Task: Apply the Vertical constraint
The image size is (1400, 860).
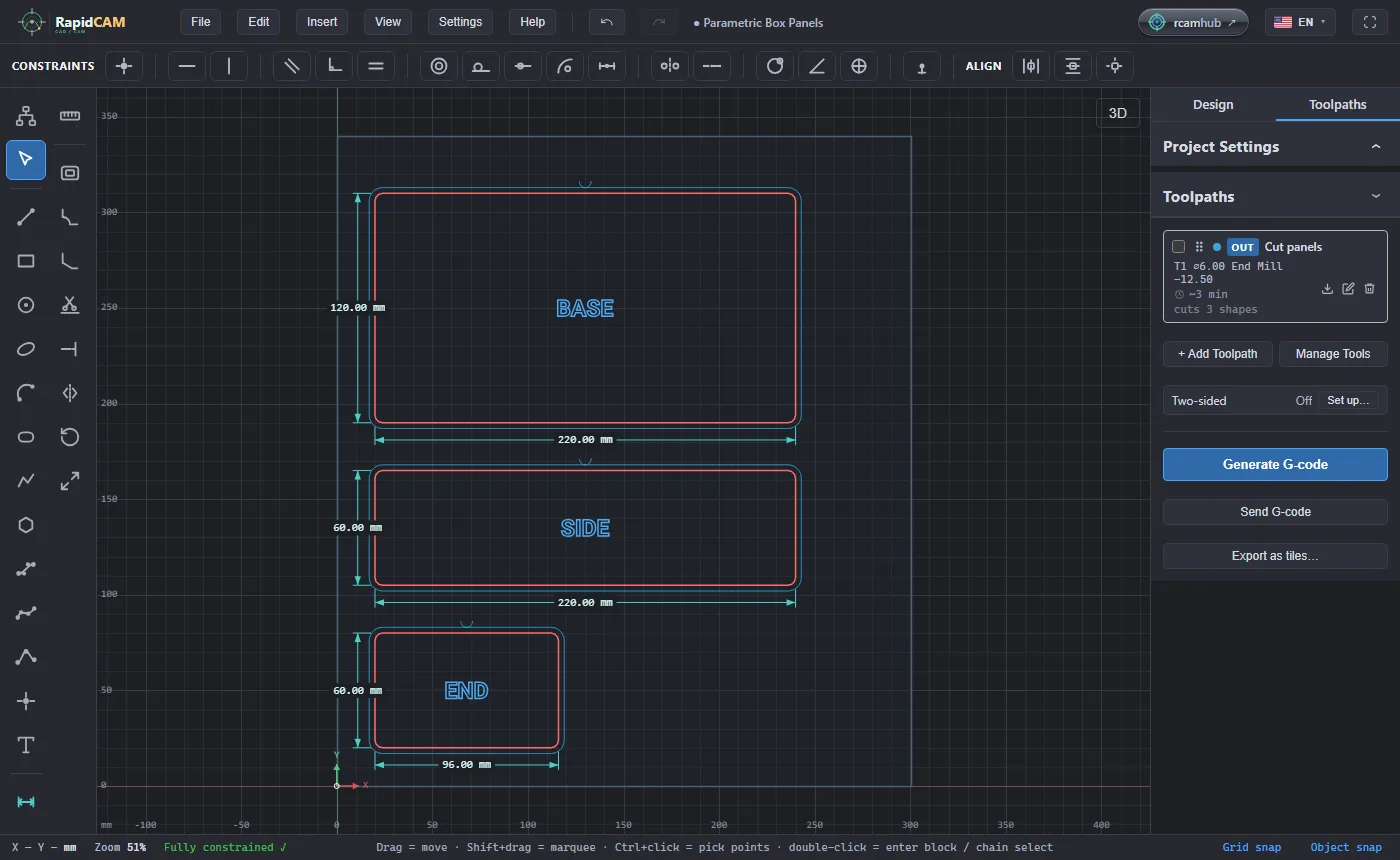Action: (x=229, y=66)
